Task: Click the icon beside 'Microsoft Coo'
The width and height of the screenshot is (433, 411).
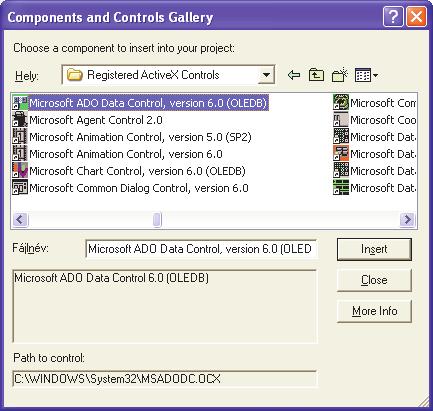Action: (x=341, y=120)
